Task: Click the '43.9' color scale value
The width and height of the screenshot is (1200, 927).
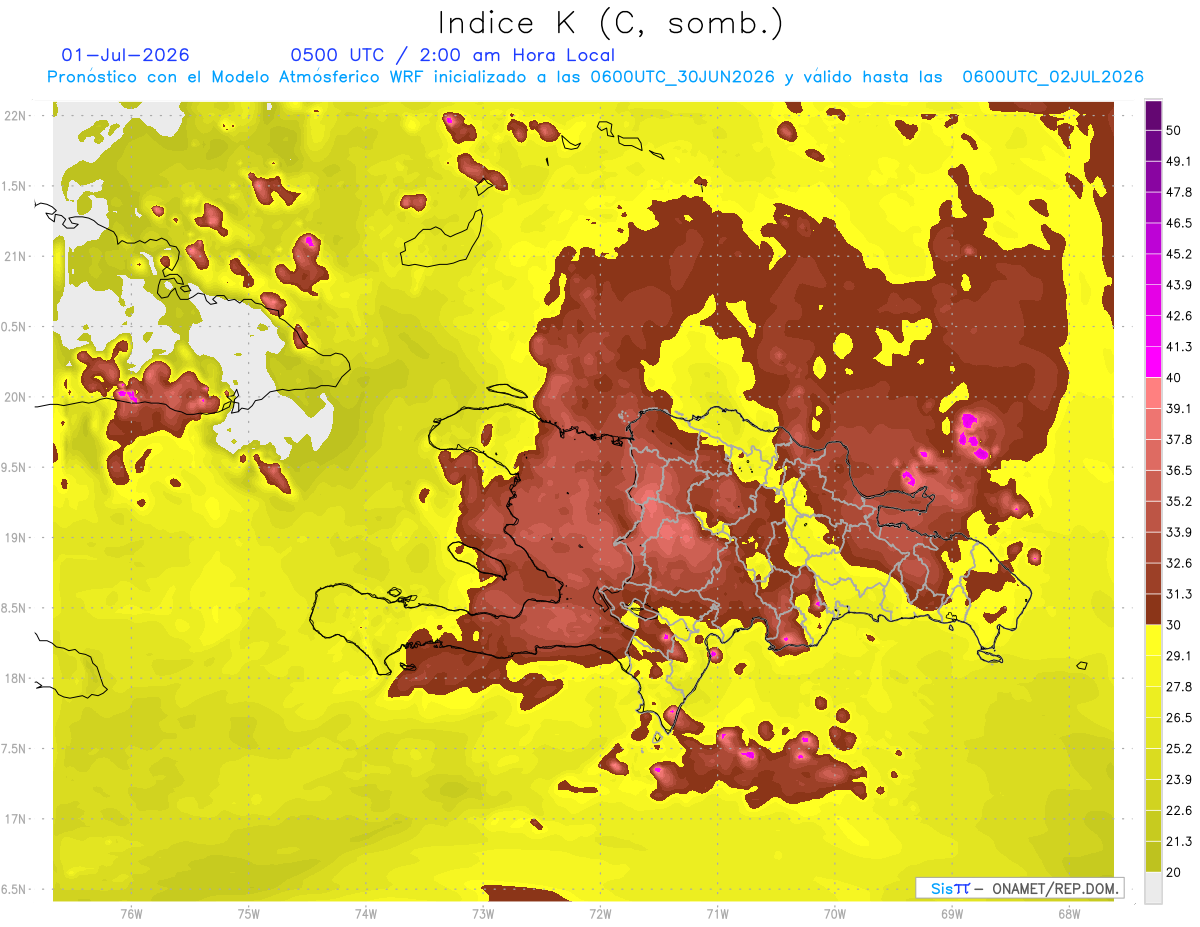Action: tap(1179, 285)
